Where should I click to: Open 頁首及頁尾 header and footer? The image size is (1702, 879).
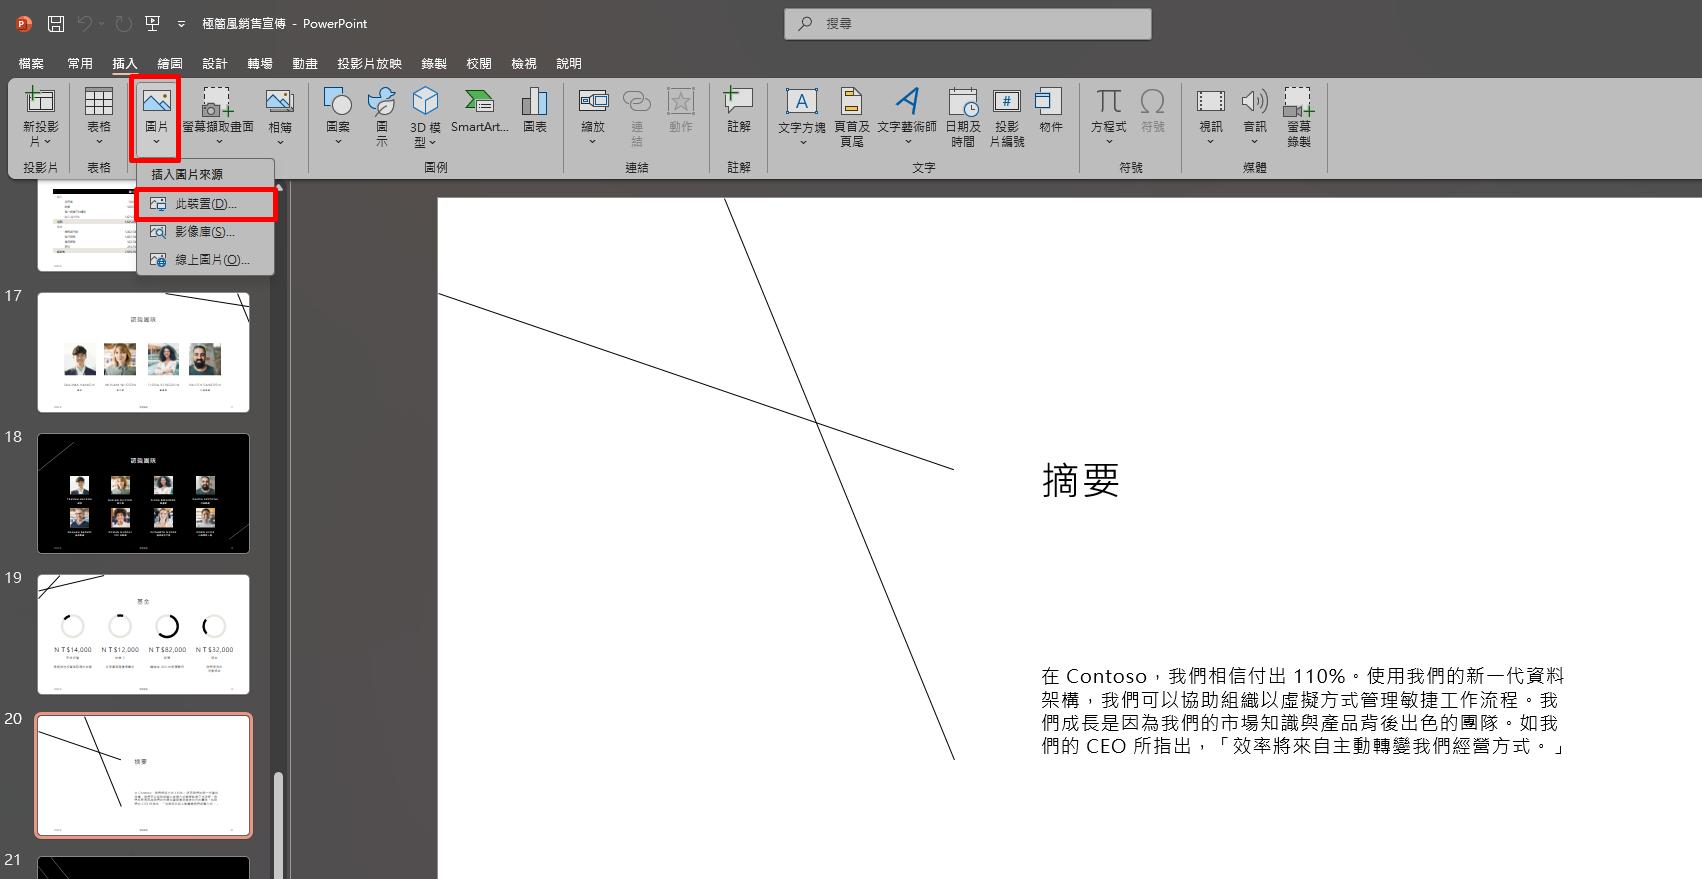tap(851, 117)
